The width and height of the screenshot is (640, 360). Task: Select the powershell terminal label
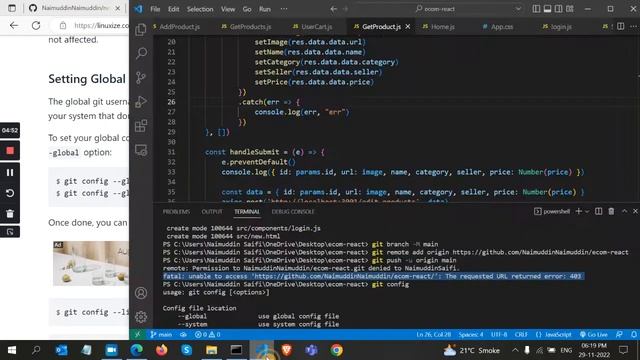point(552,211)
